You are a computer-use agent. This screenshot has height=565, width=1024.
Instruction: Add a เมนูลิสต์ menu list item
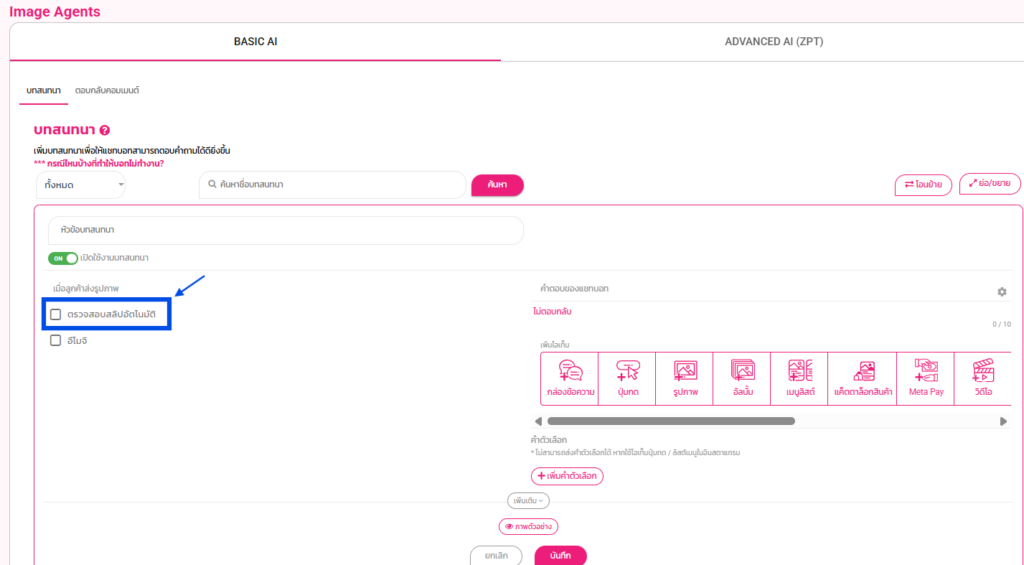point(800,379)
